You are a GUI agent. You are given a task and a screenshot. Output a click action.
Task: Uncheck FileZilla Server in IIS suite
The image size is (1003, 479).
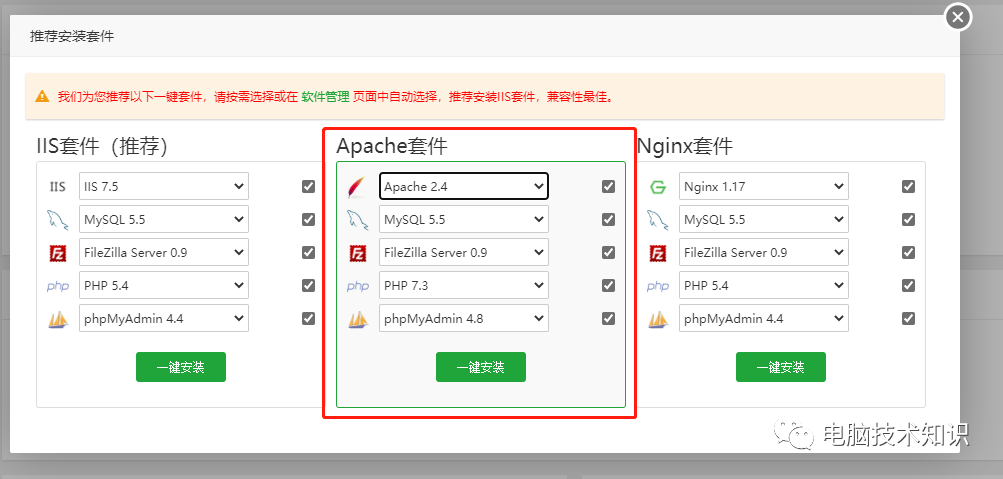coord(308,252)
